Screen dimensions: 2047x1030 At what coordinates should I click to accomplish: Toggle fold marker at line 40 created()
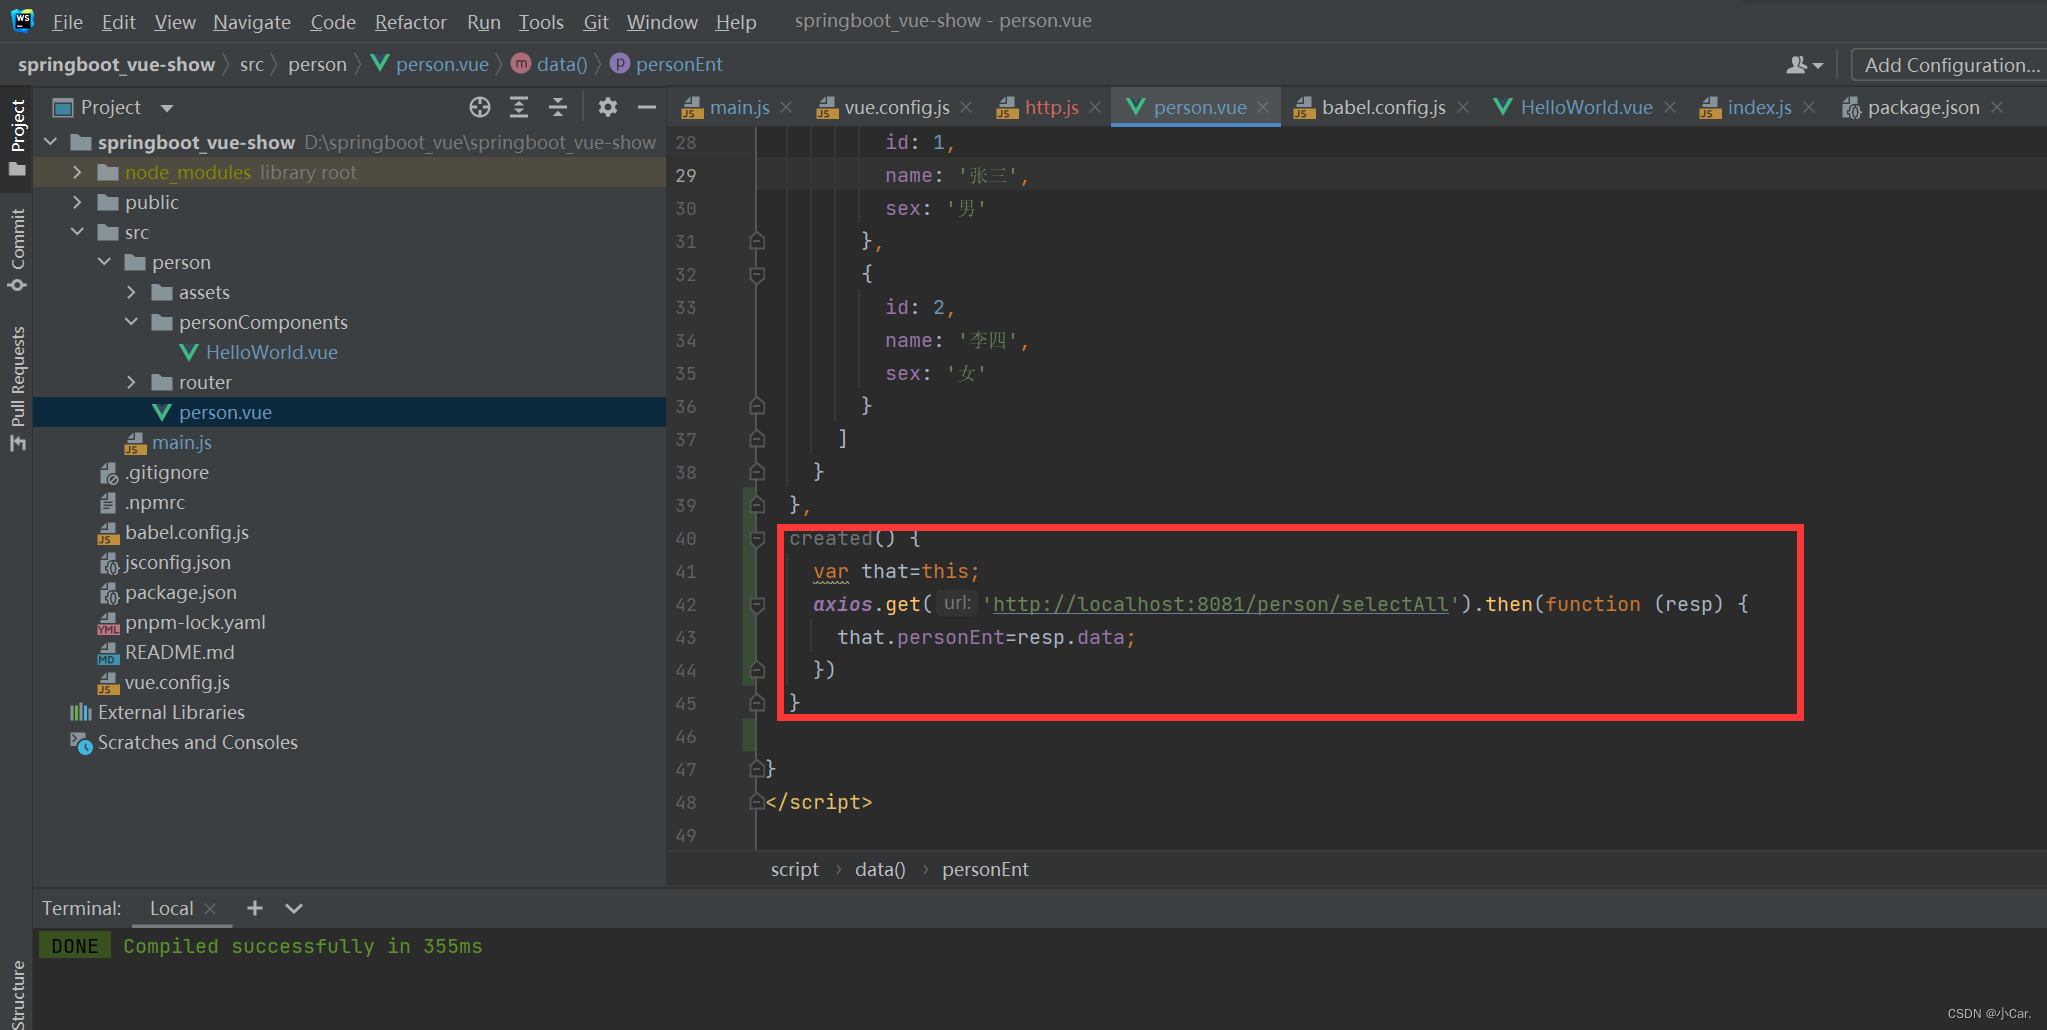[x=757, y=539]
